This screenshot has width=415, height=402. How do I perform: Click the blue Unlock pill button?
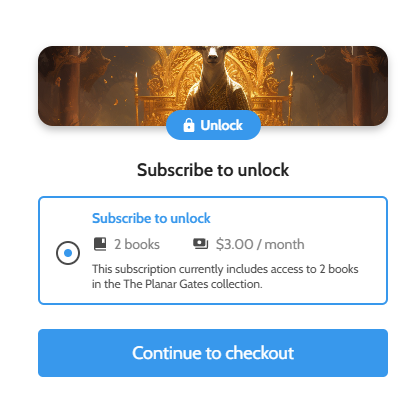click(213, 125)
